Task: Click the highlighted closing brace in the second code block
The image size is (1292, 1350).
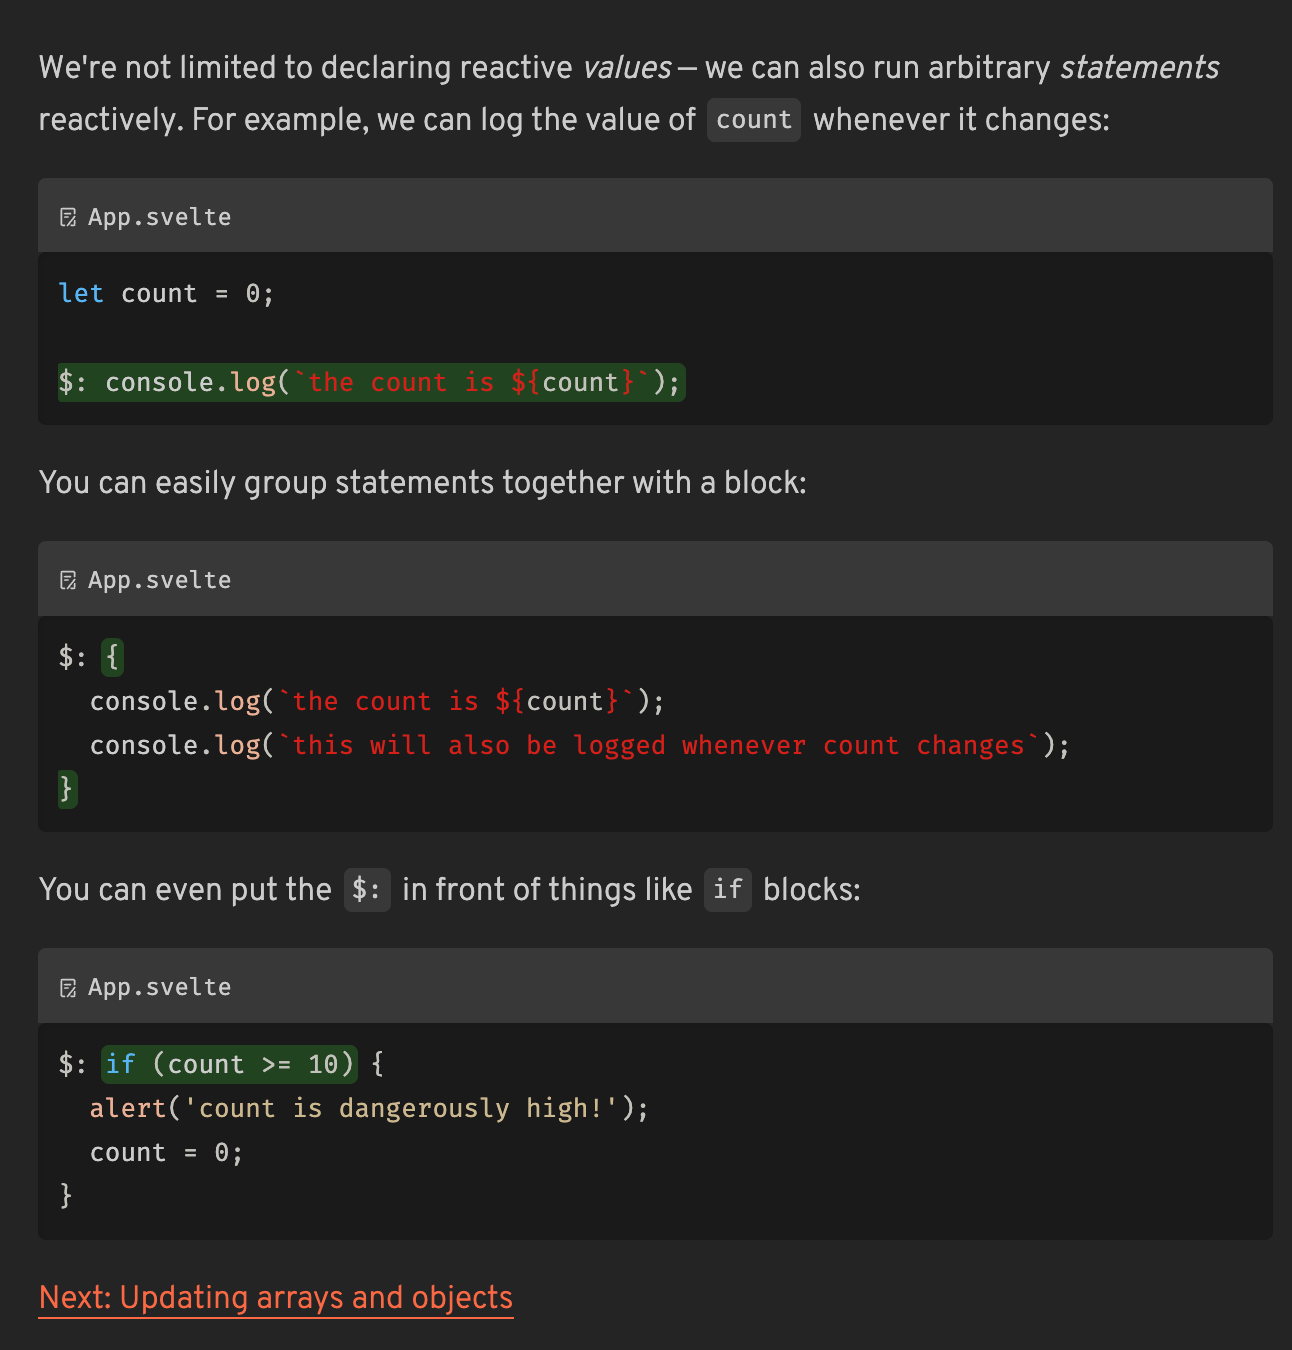Action: tap(67, 789)
